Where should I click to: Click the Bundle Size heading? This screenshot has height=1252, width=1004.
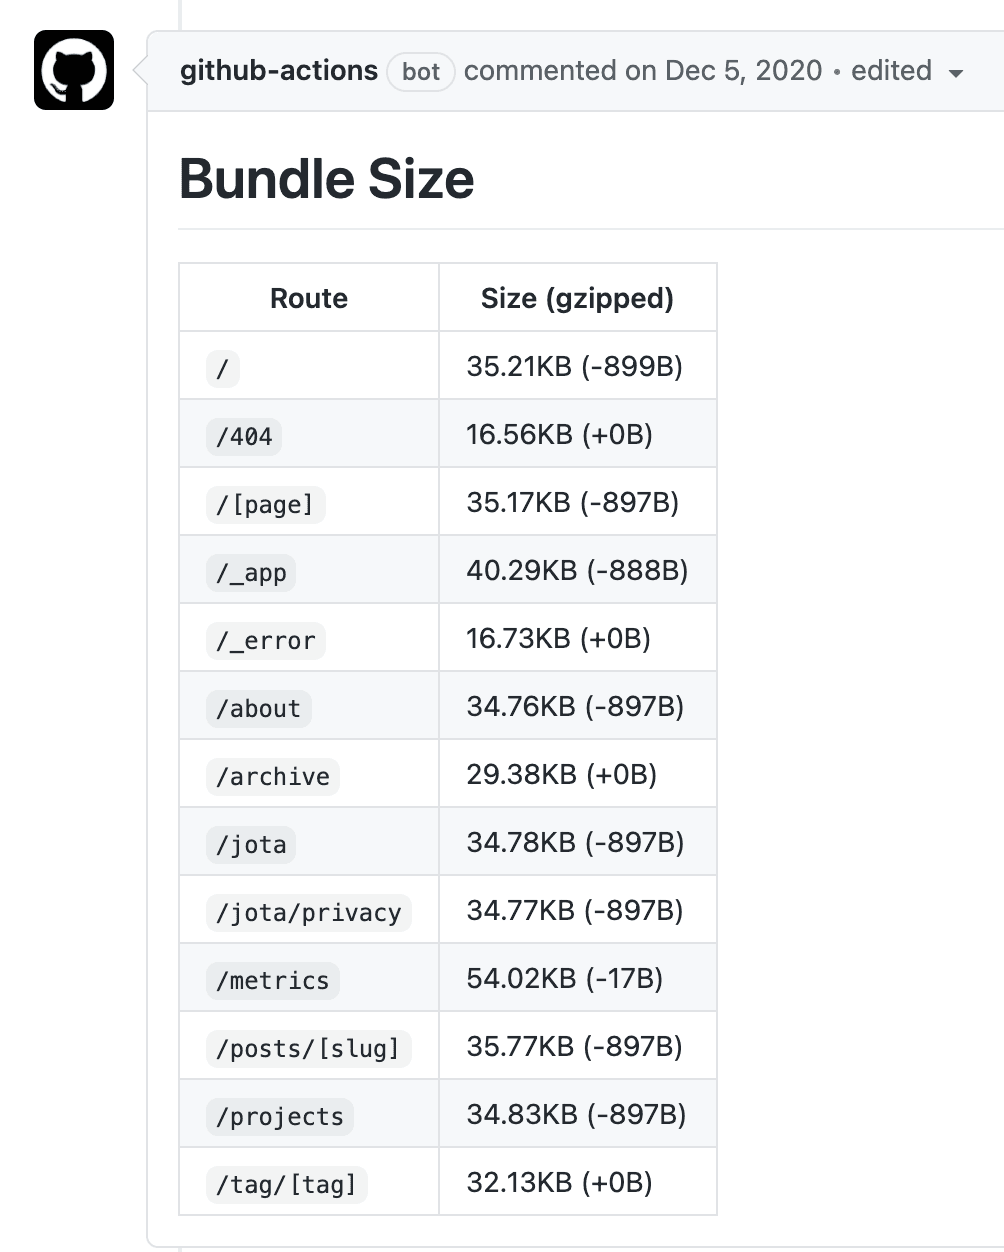(x=326, y=179)
